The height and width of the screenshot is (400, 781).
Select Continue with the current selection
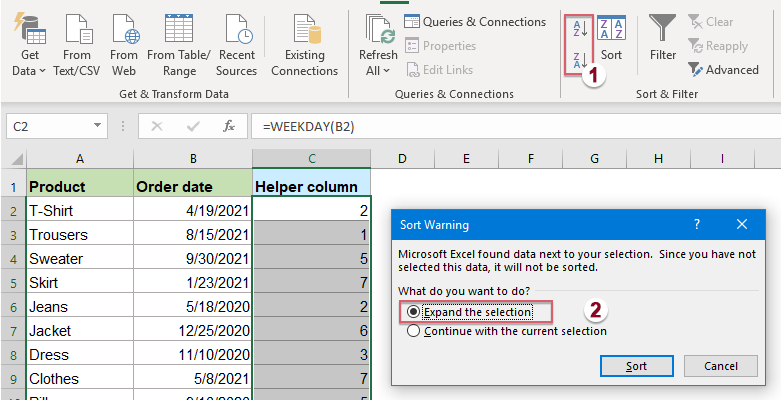click(414, 331)
